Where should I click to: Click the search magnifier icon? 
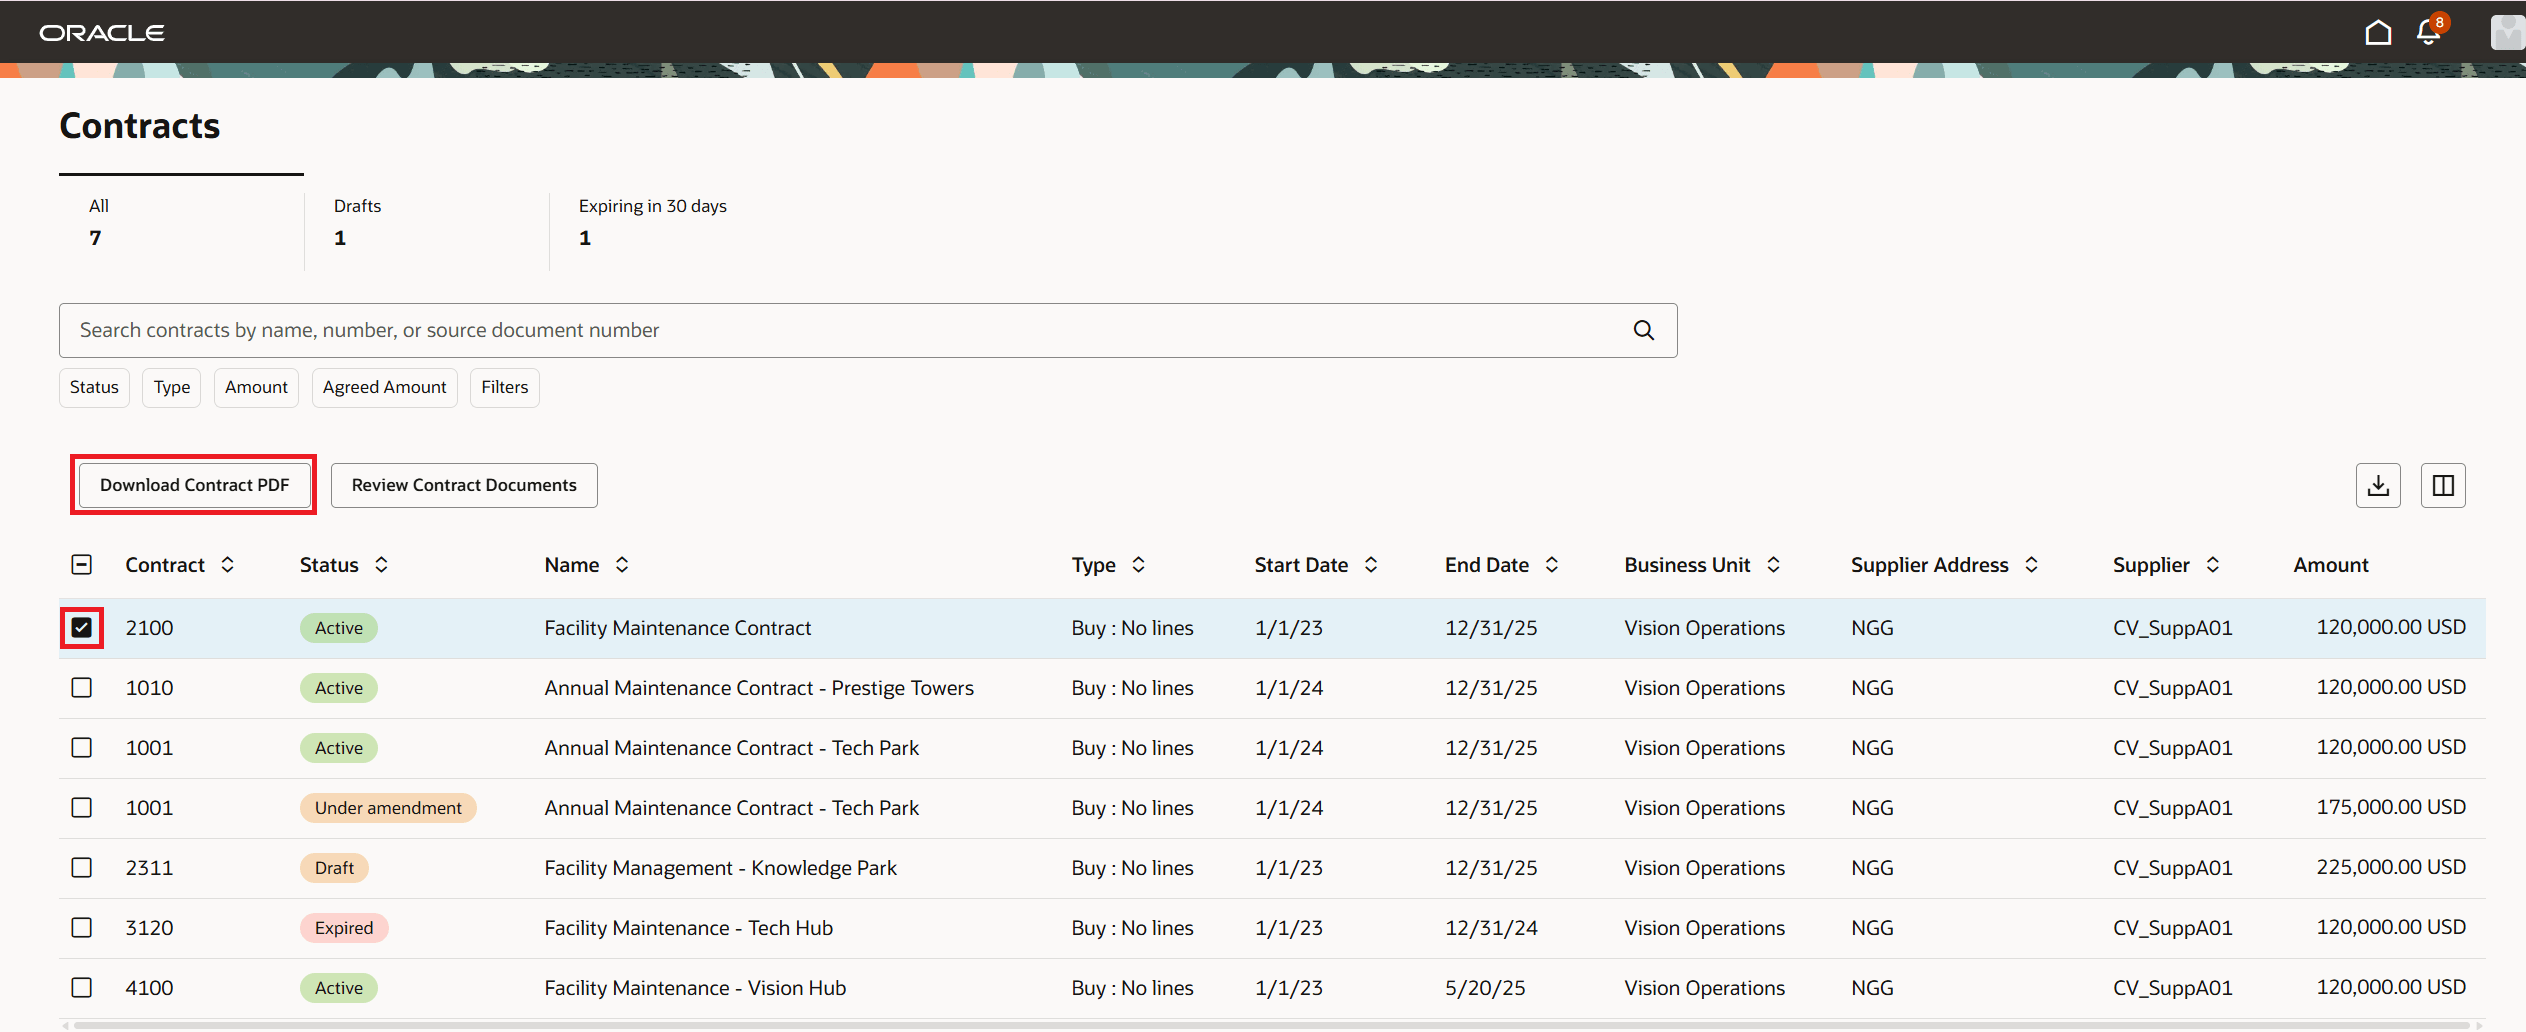tap(1643, 330)
